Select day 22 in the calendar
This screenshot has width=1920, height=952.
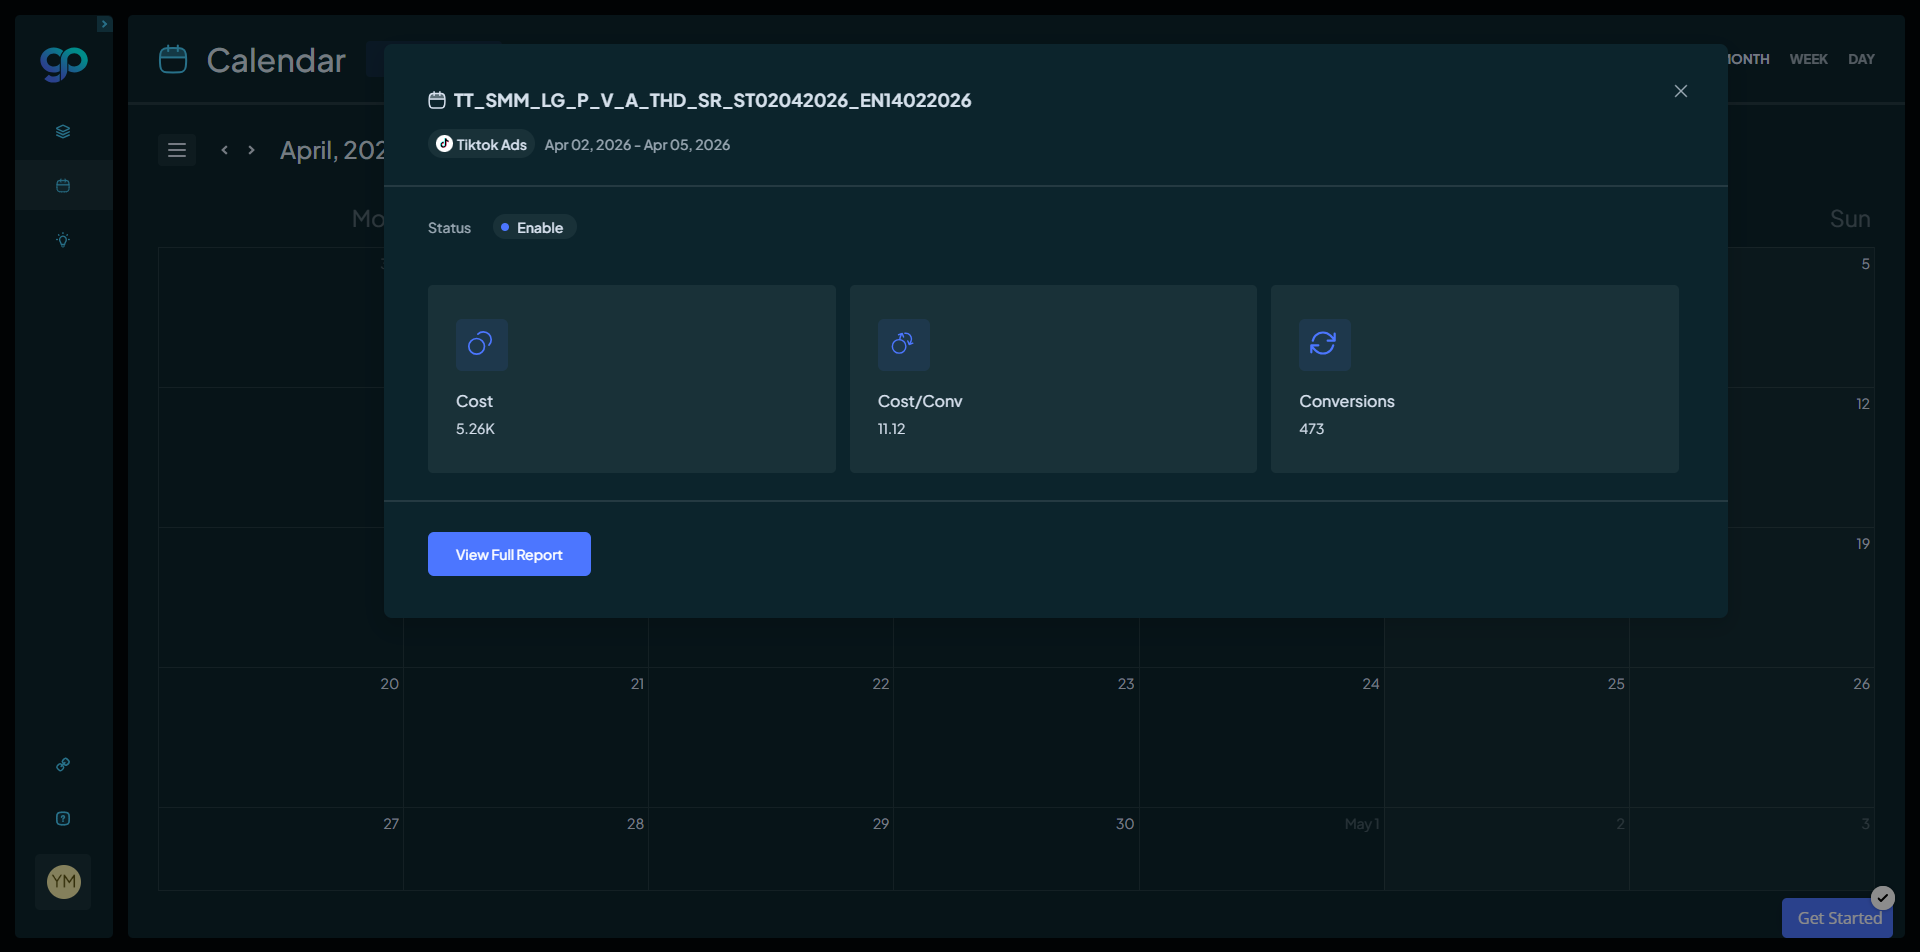pos(771,738)
